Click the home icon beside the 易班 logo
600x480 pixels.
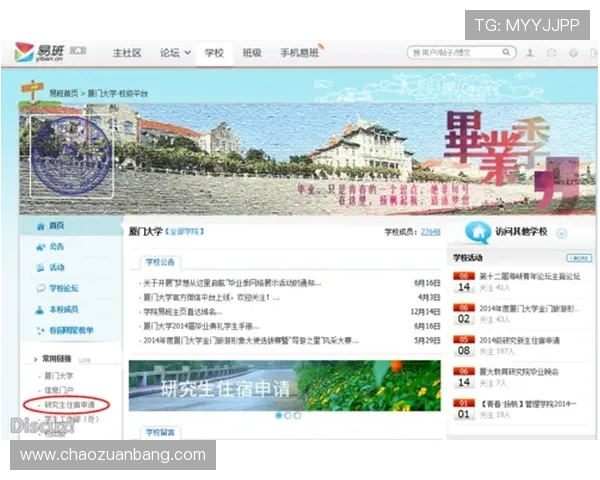78,51
